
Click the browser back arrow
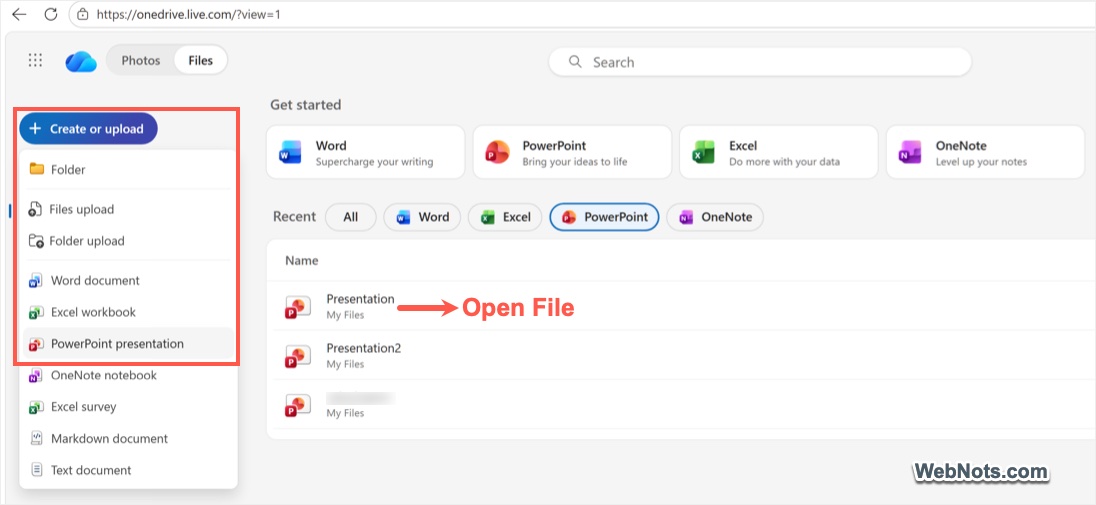tap(19, 14)
